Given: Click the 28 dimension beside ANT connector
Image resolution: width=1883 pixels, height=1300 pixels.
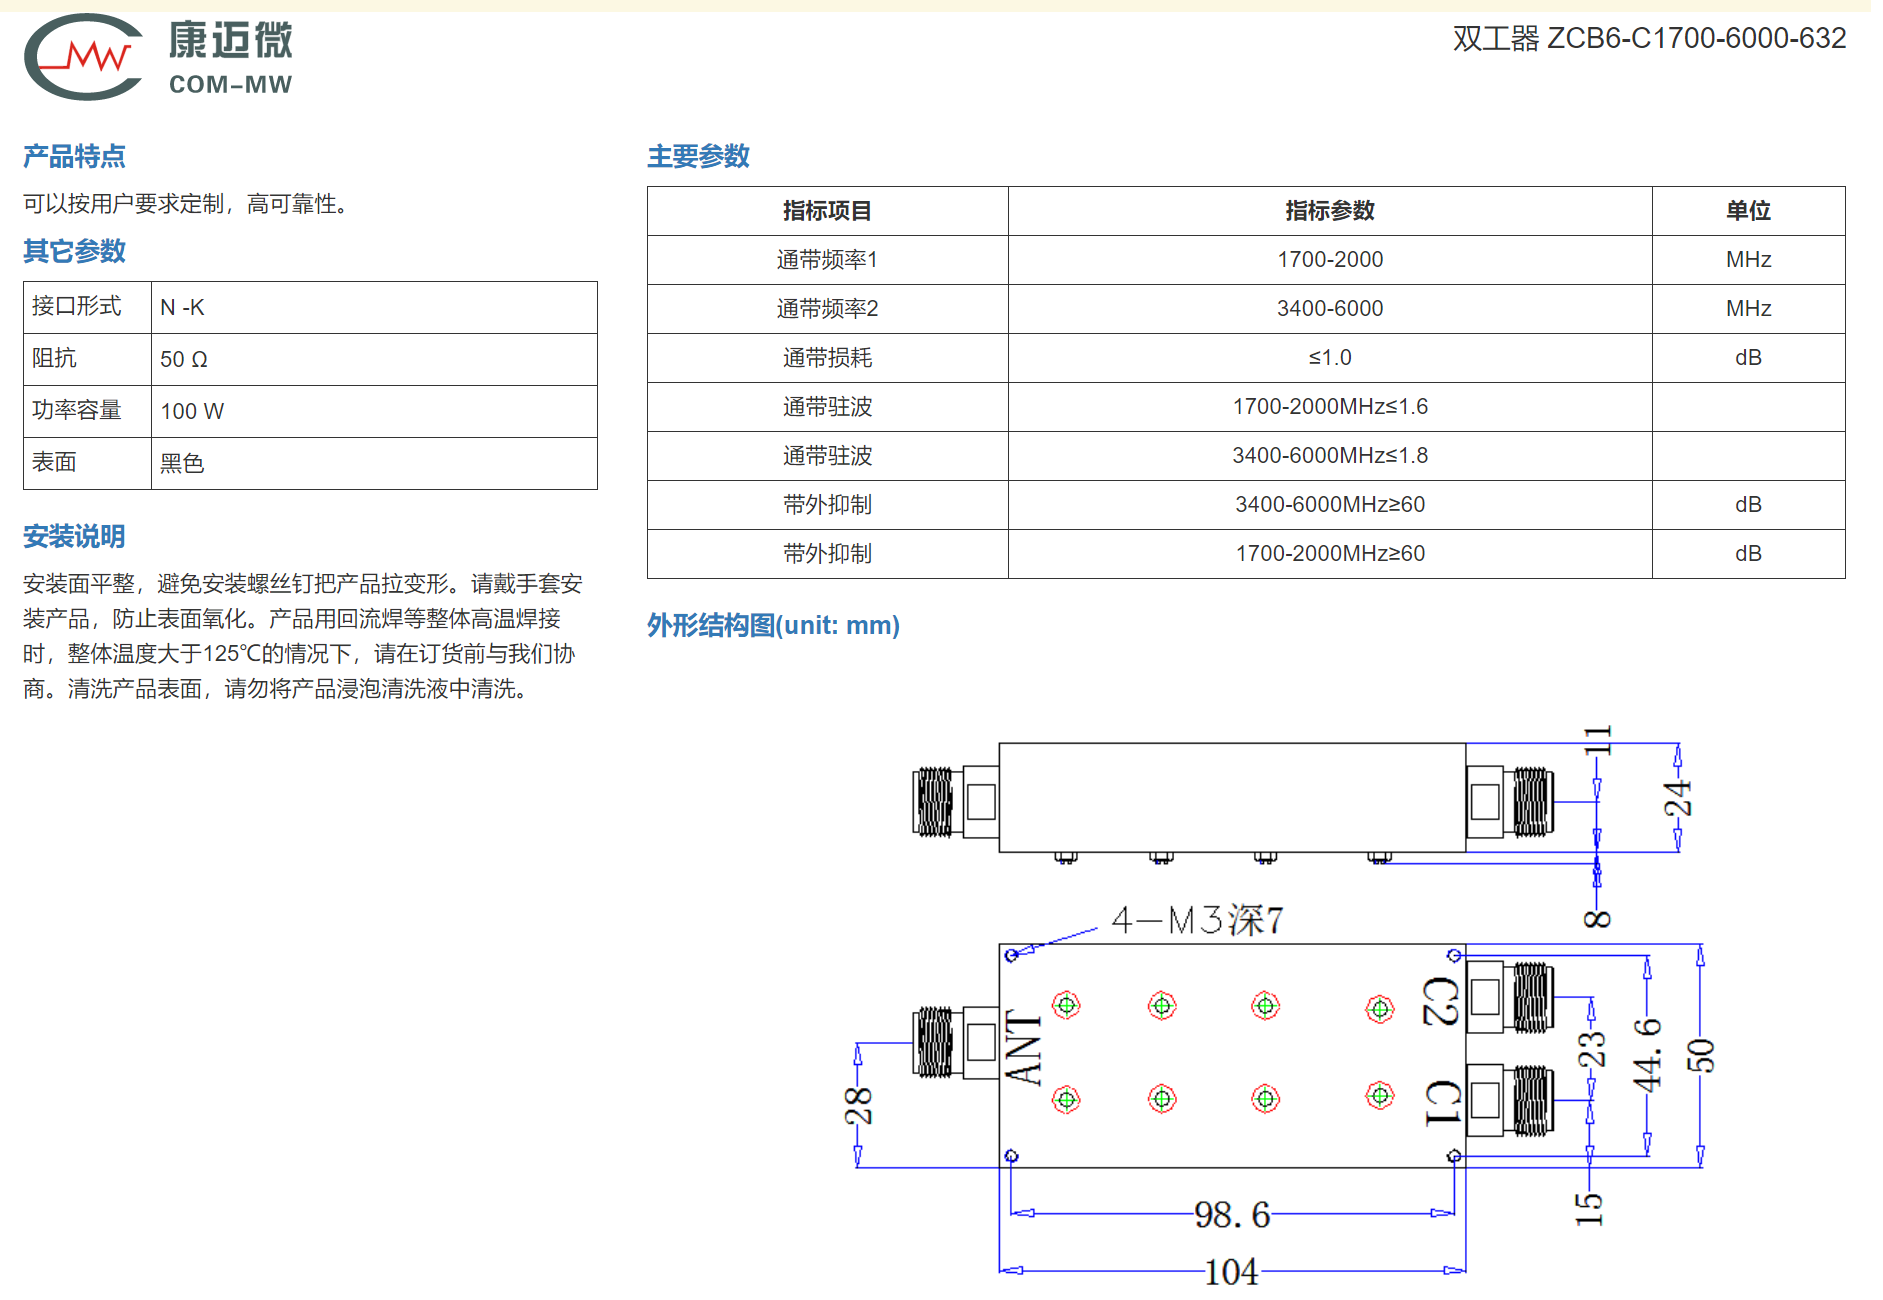Looking at the screenshot, I should (x=859, y=1106).
